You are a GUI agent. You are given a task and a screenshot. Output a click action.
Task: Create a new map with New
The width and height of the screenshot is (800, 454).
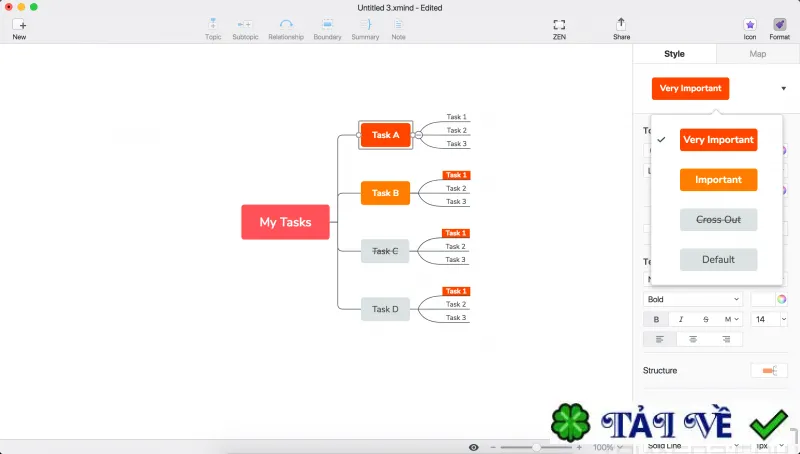point(19,29)
